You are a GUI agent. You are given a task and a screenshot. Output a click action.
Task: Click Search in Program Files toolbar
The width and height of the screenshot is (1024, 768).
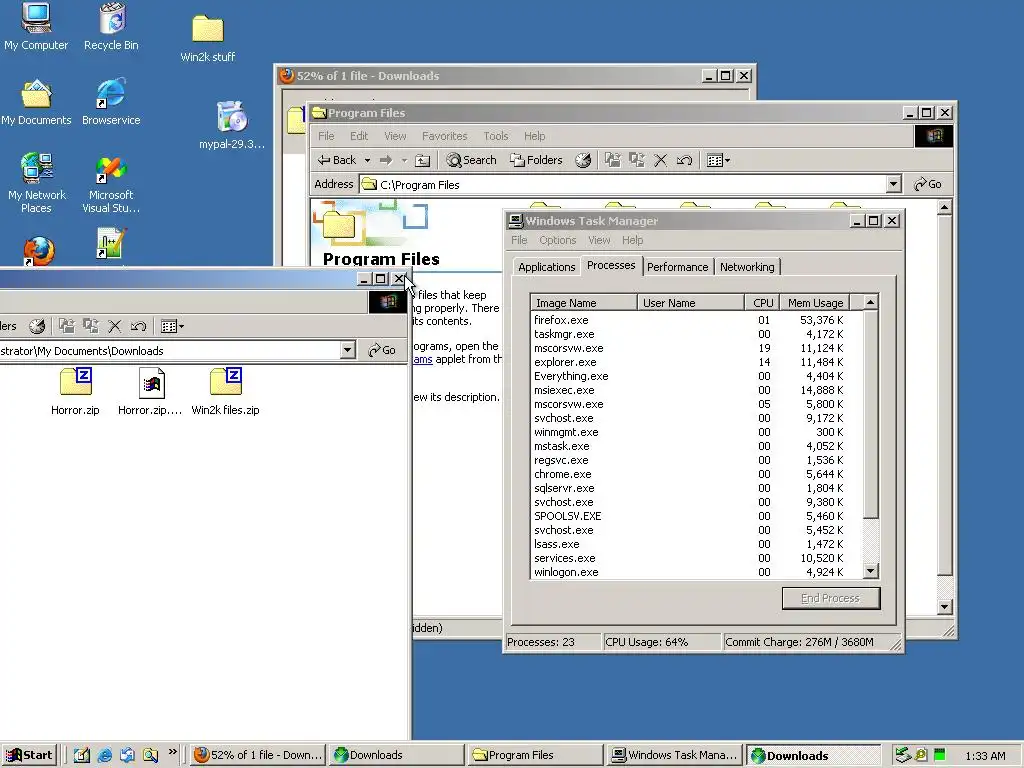471,160
